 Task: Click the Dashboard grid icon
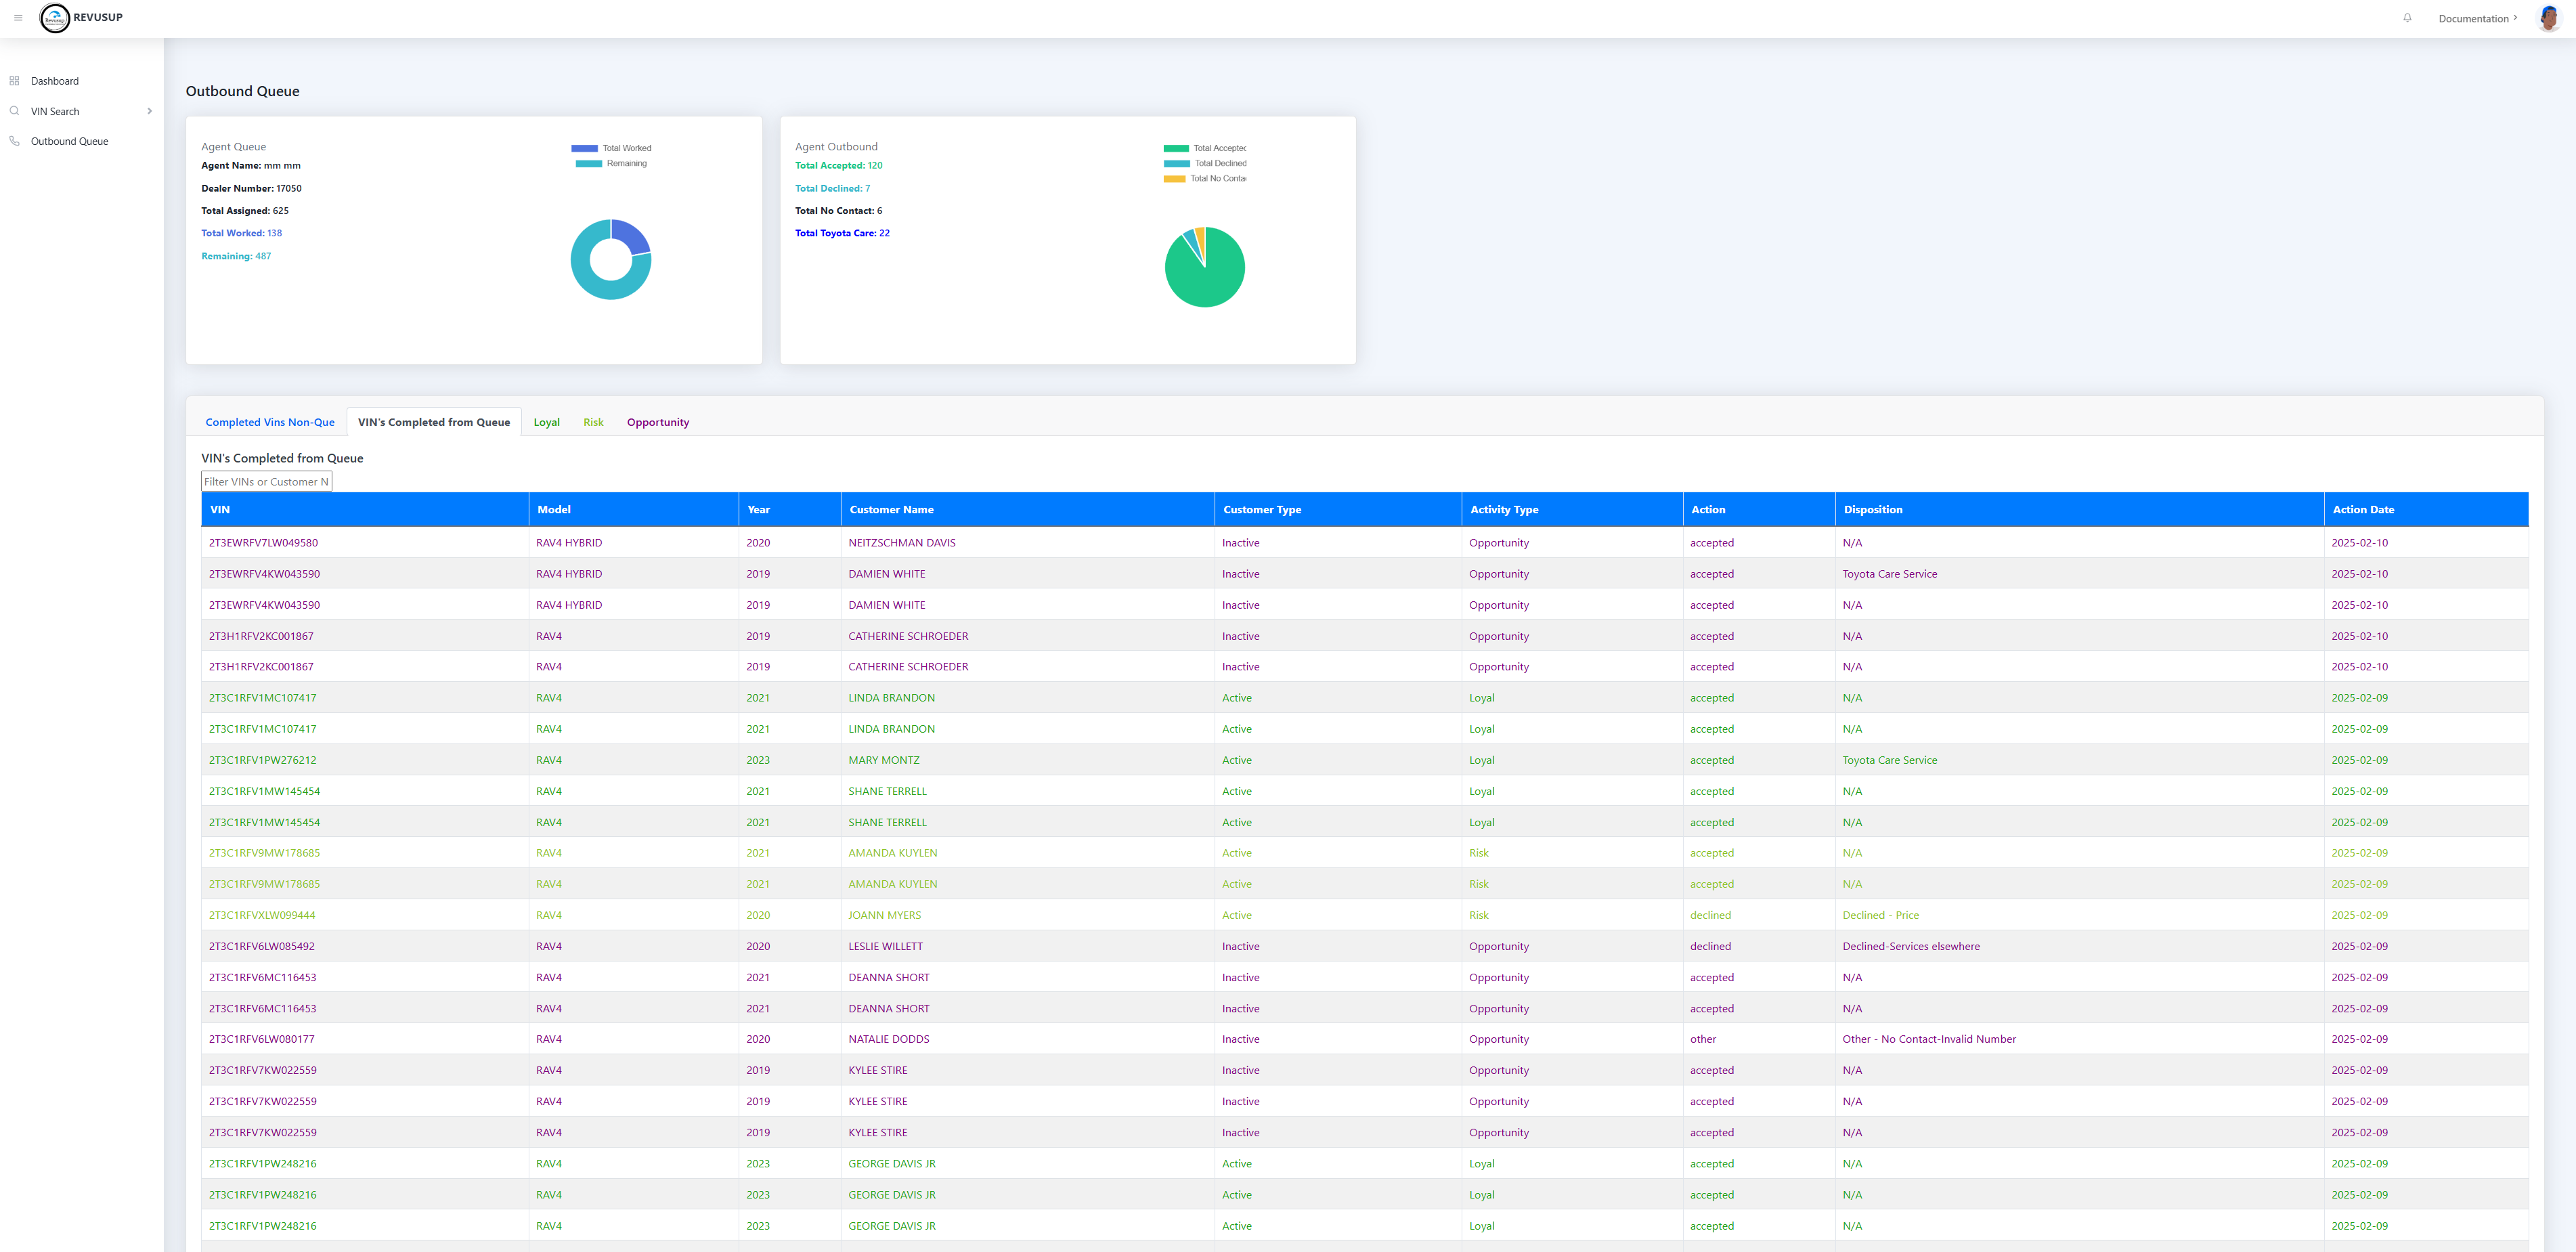[x=14, y=81]
